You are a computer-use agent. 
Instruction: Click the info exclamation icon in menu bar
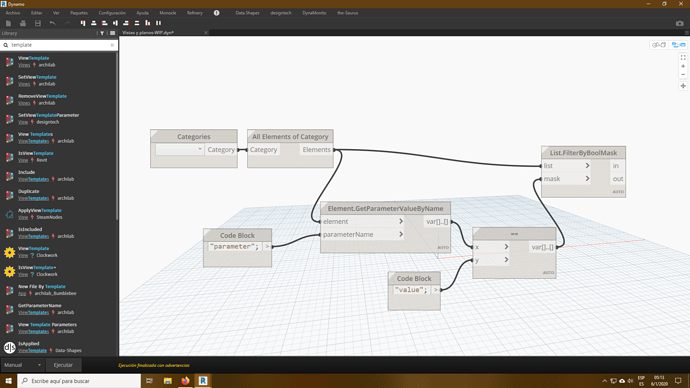click(217, 13)
